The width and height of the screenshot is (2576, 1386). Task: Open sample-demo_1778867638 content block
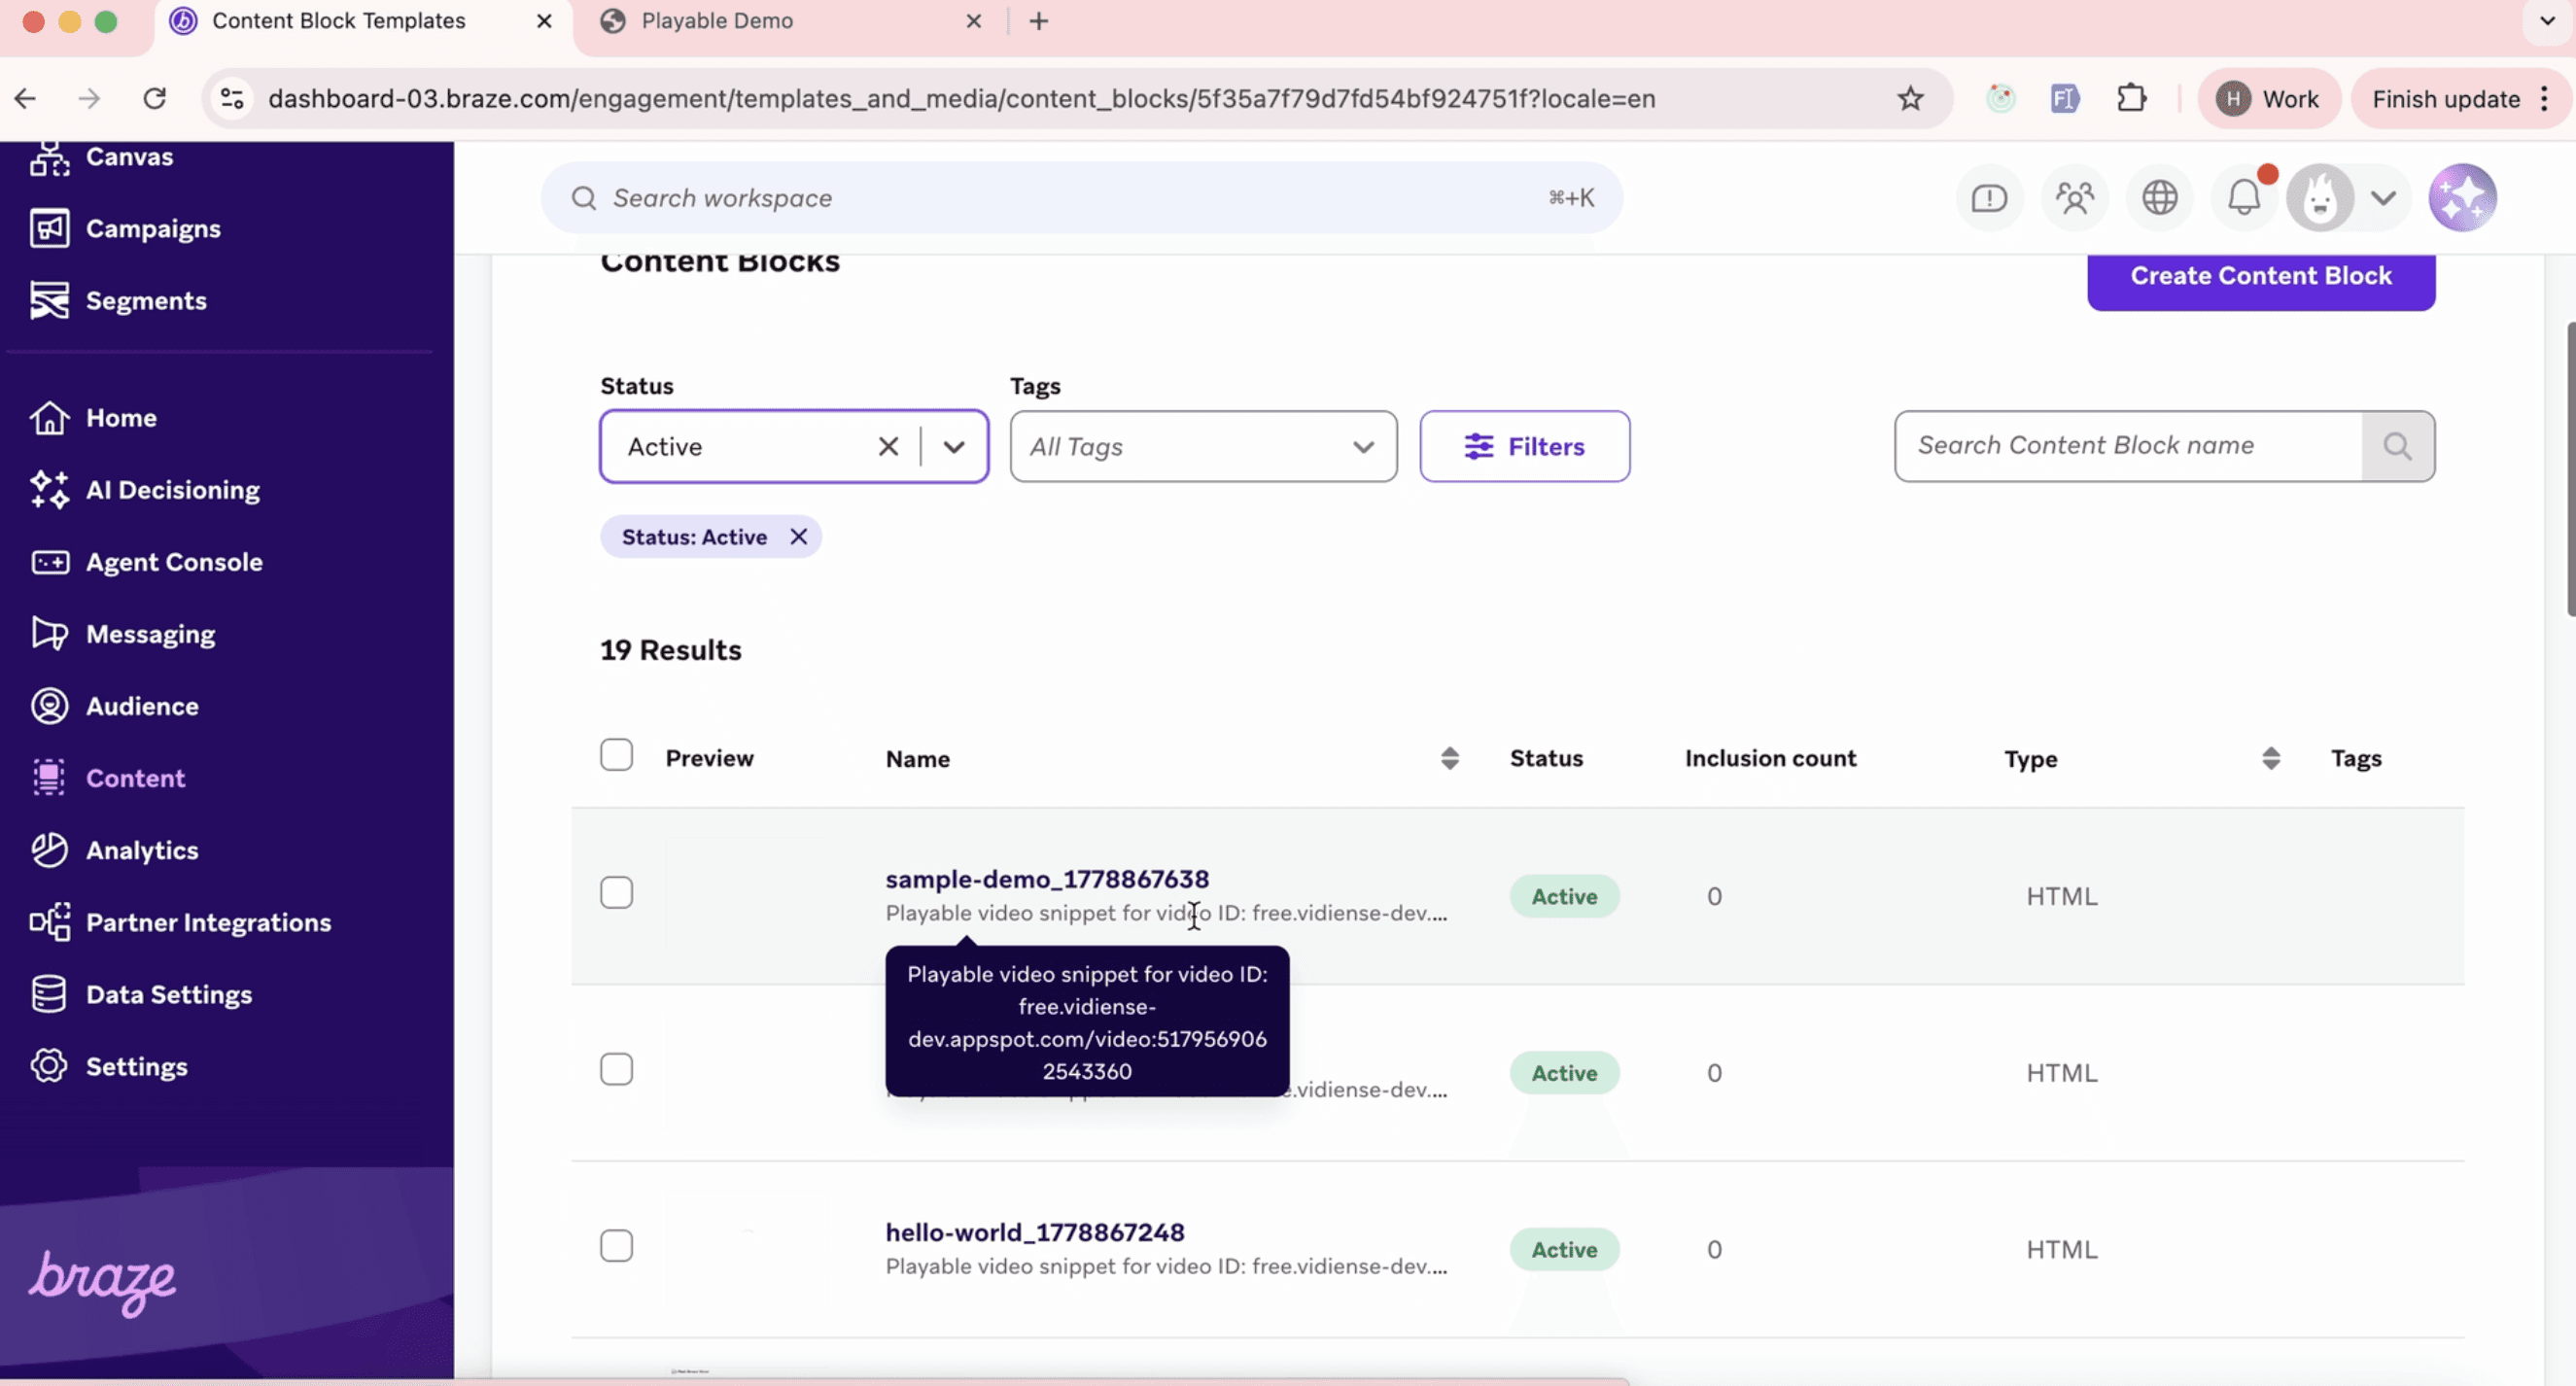pos(1047,879)
